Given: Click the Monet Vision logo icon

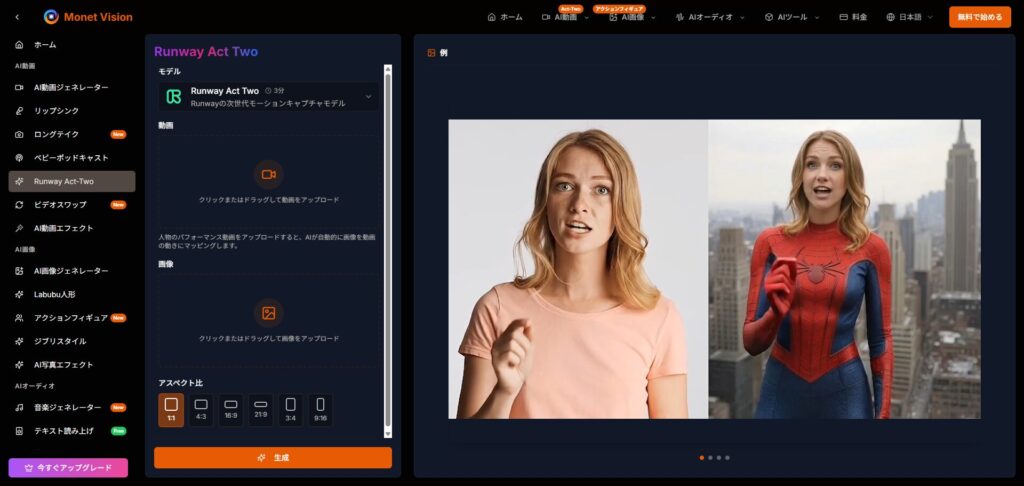Looking at the screenshot, I should click(51, 17).
